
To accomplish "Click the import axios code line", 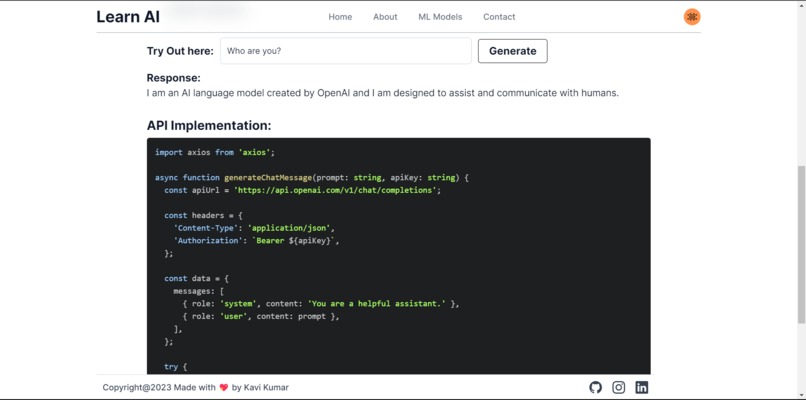I will (x=215, y=152).
